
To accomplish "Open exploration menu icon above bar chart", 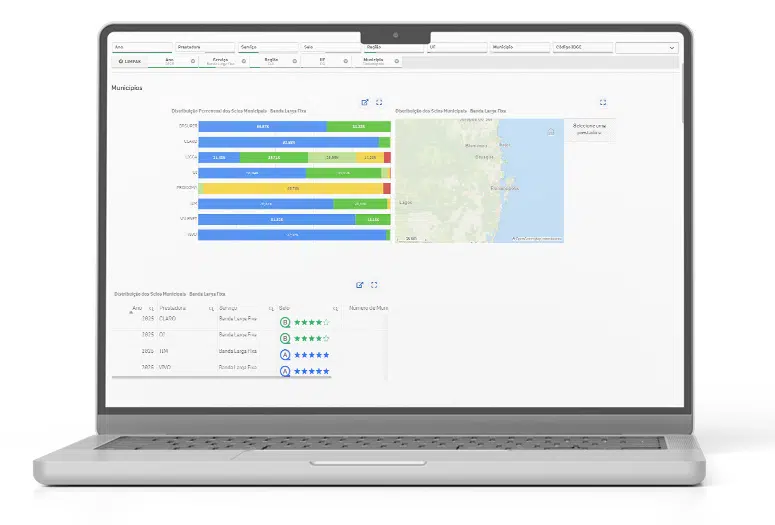I will coord(366,102).
